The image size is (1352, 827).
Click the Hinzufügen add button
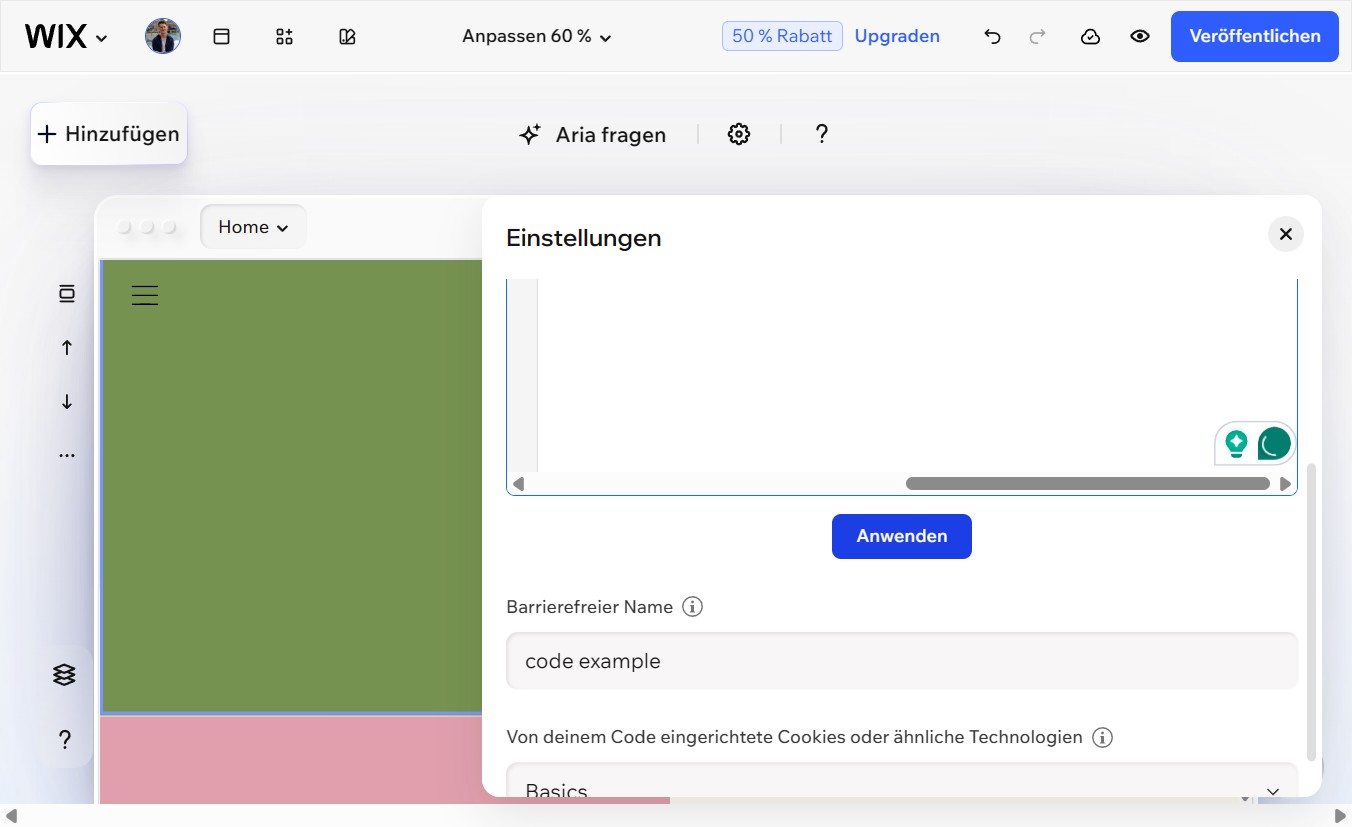tap(109, 134)
